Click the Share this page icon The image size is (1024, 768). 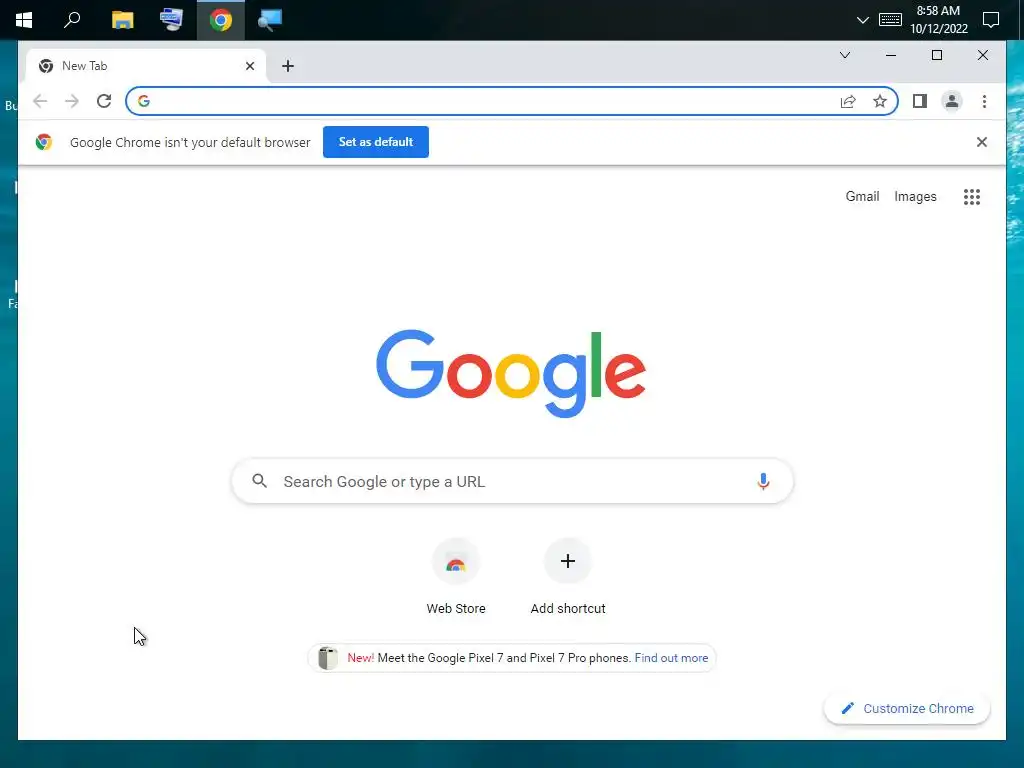[x=848, y=101]
